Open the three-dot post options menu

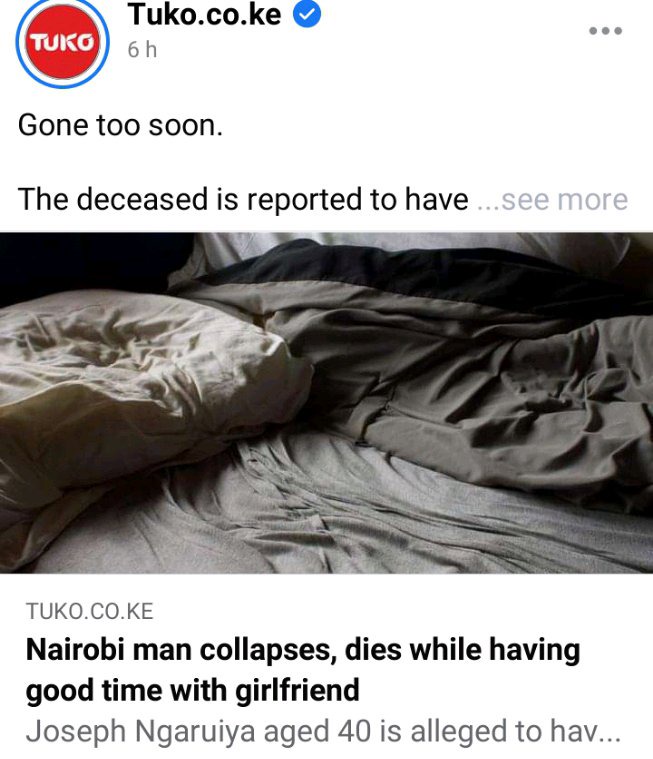[x=605, y=31]
